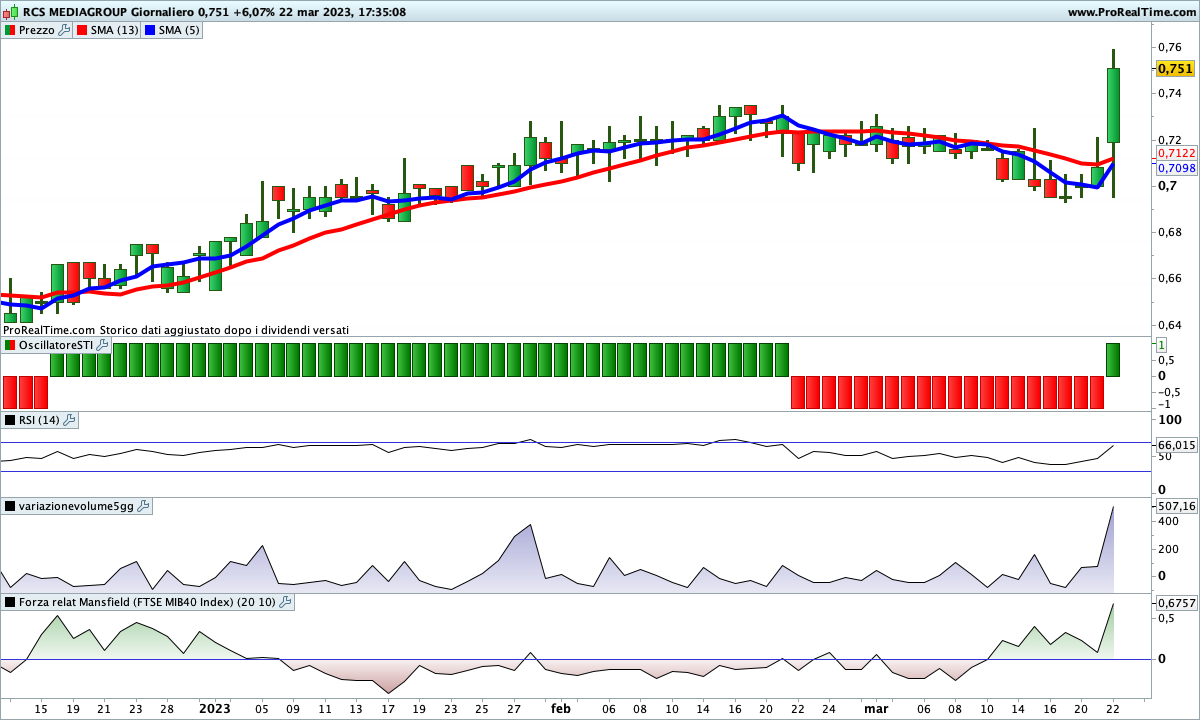
Task: Click the black RSI (14) color swatch
Action: click(10, 420)
